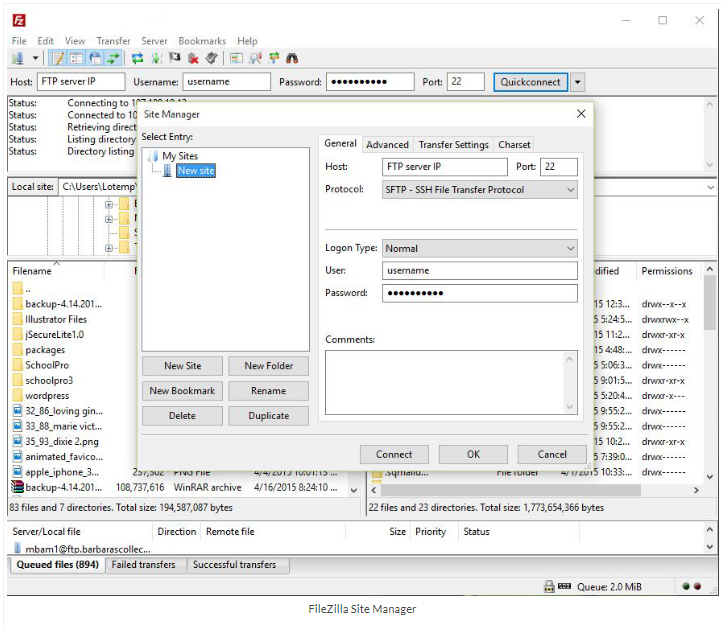Image resolution: width=722 pixels, height=630 pixels.
Task: Click the server icon next to New site
Action: (168, 171)
